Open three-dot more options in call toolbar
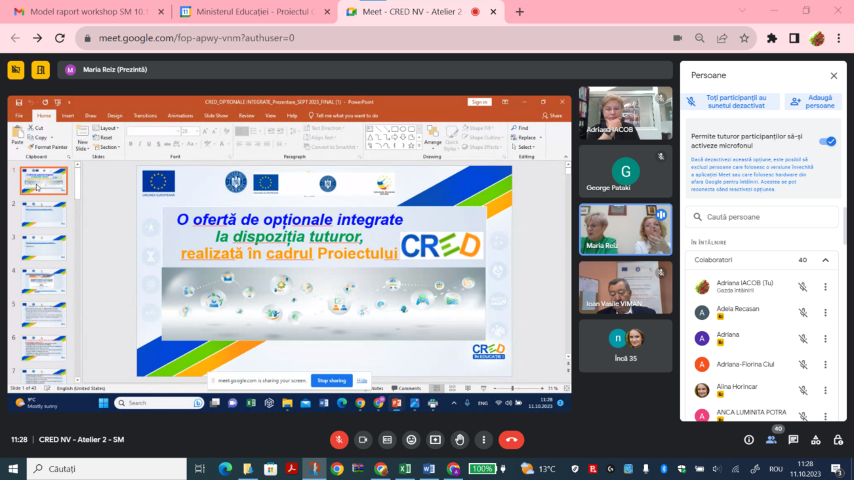 pos(483,439)
